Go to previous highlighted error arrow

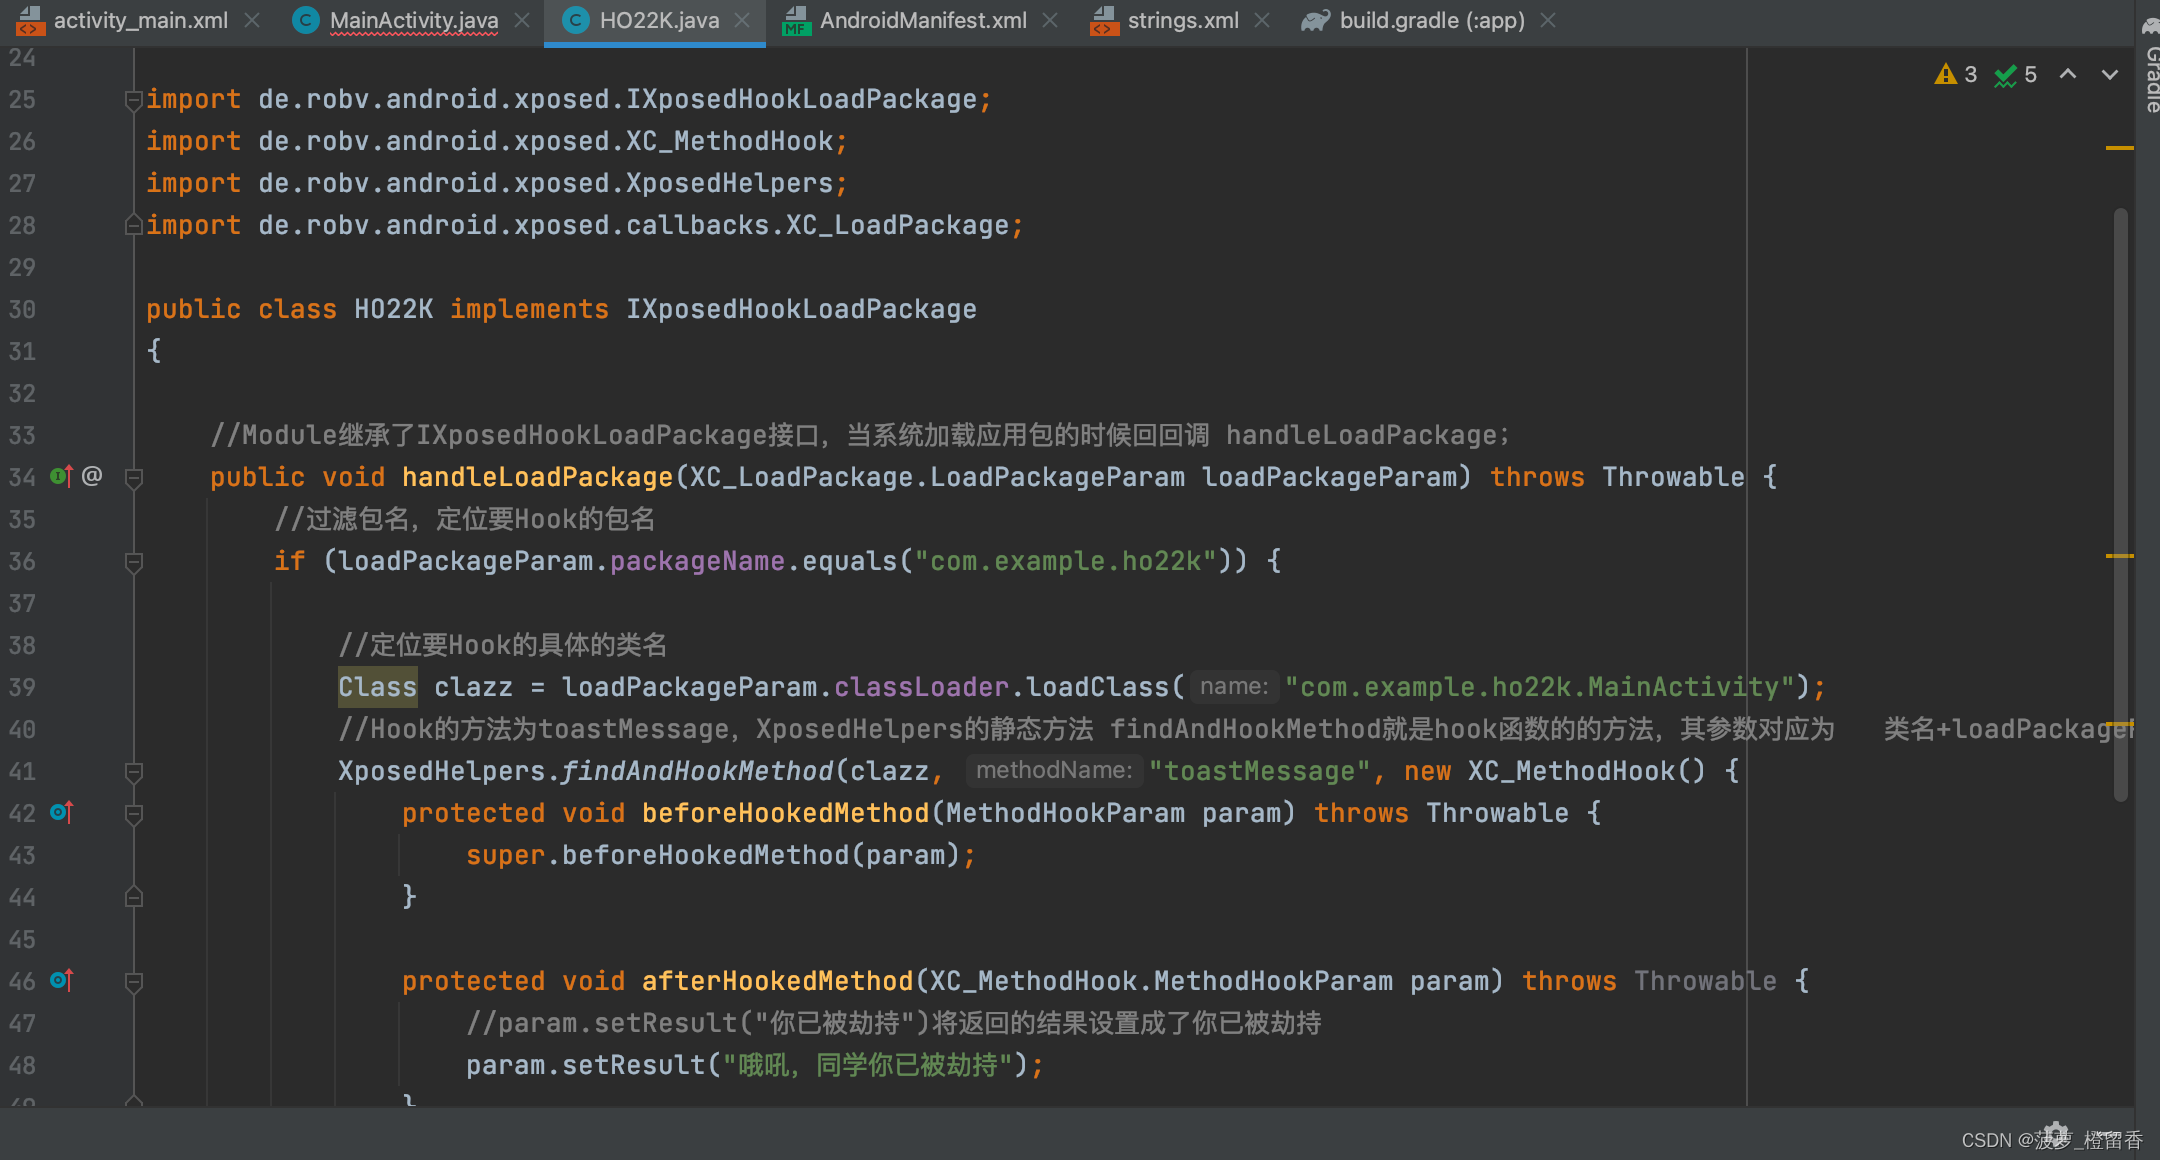click(x=2068, y=75)
